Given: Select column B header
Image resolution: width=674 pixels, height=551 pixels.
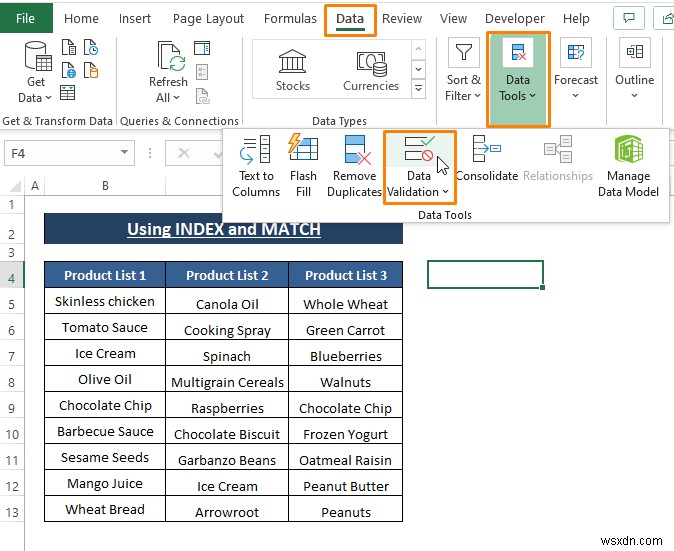Looking at the screenshot, I should (x=105, y=186).
